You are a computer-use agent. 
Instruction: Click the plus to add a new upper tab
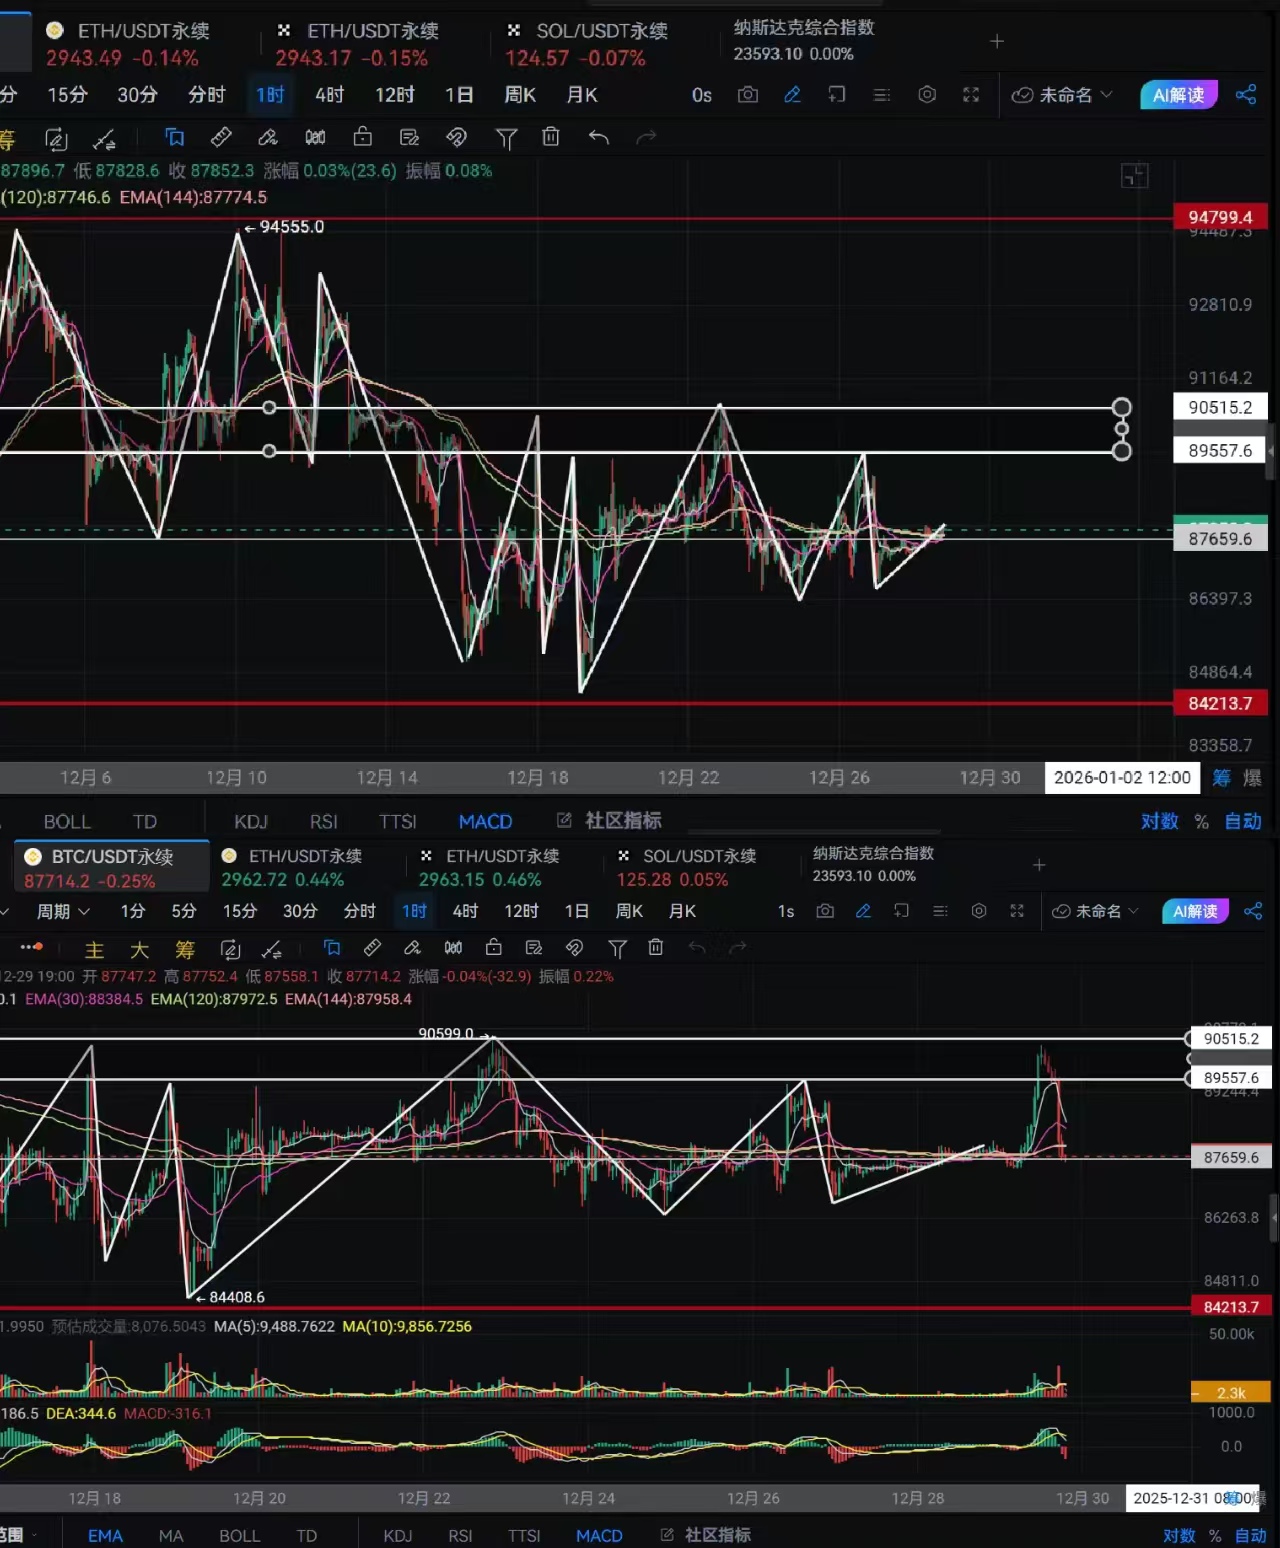[996, 41]
